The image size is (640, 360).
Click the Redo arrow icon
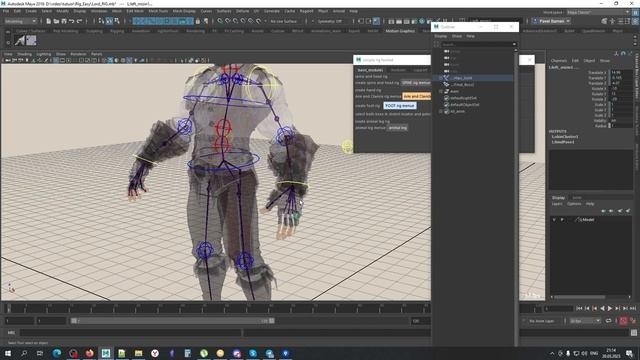(80, 21)
